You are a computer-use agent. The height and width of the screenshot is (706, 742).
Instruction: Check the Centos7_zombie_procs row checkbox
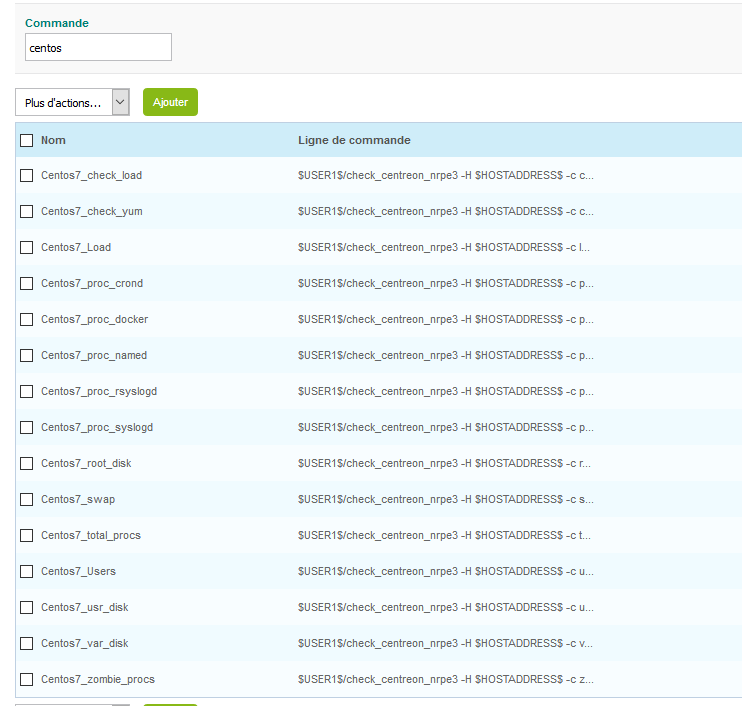(26, 679)
